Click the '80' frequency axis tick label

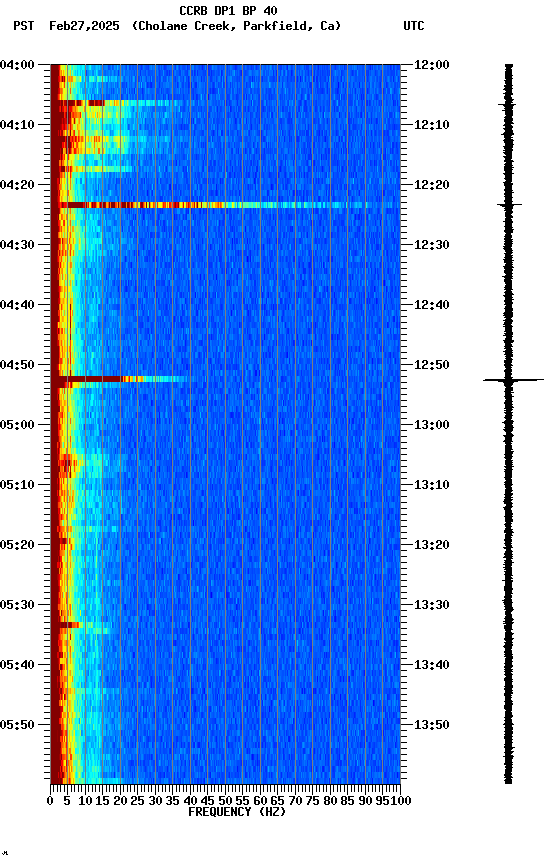click(330, 801)
